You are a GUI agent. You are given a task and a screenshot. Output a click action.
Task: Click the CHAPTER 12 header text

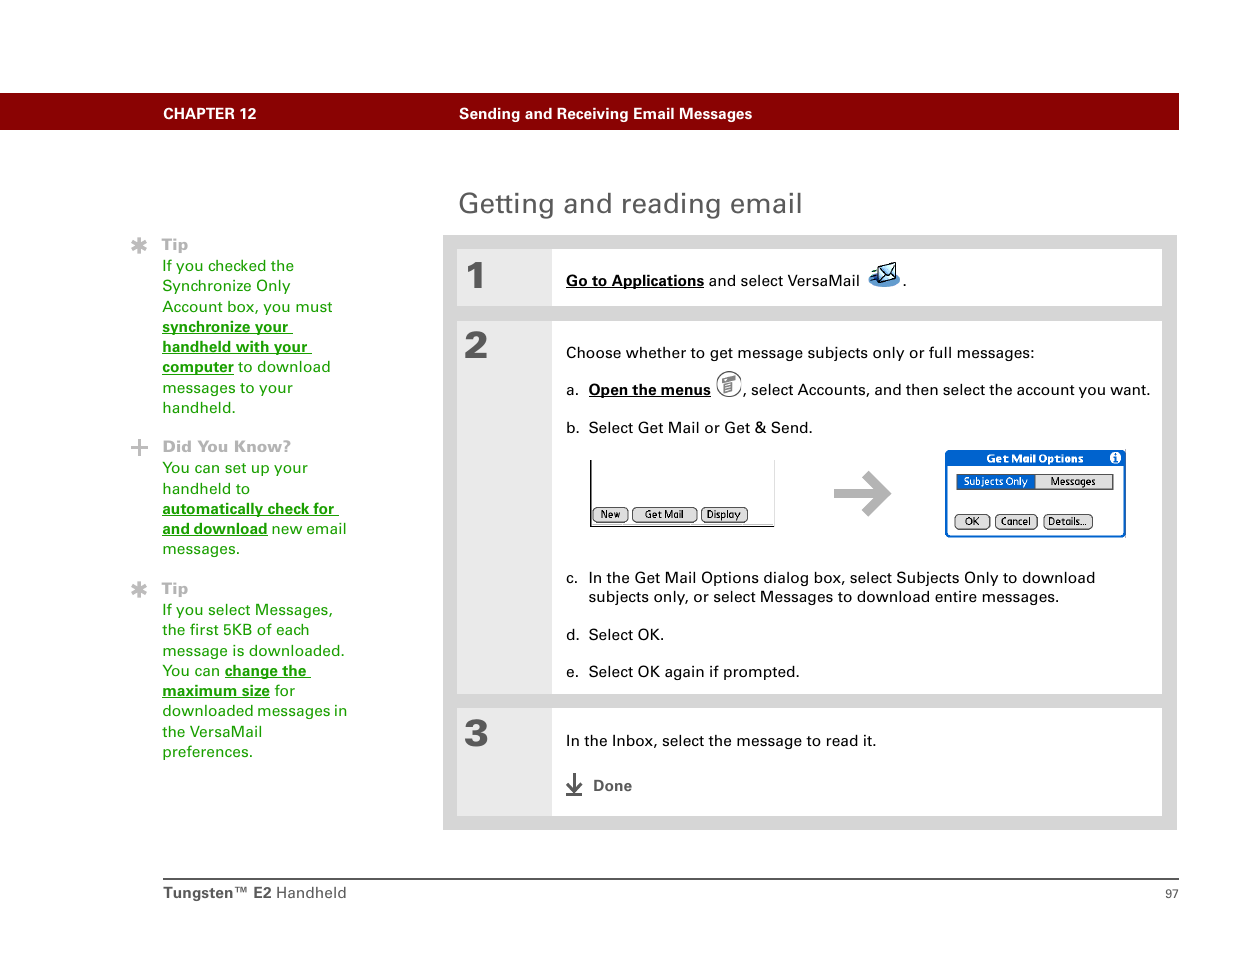[x=210, y=114]
